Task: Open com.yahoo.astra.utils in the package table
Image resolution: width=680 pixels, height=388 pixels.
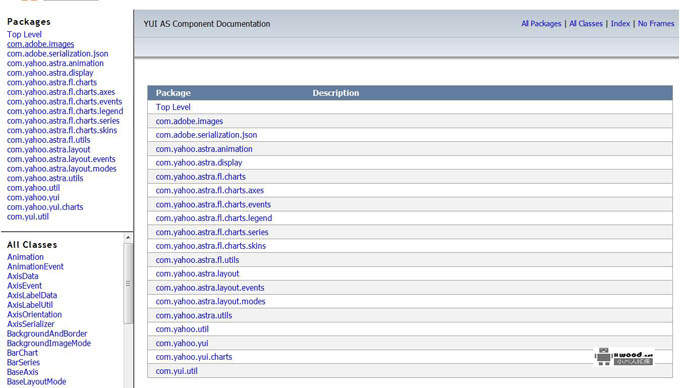Action: (x=194, y=316)
